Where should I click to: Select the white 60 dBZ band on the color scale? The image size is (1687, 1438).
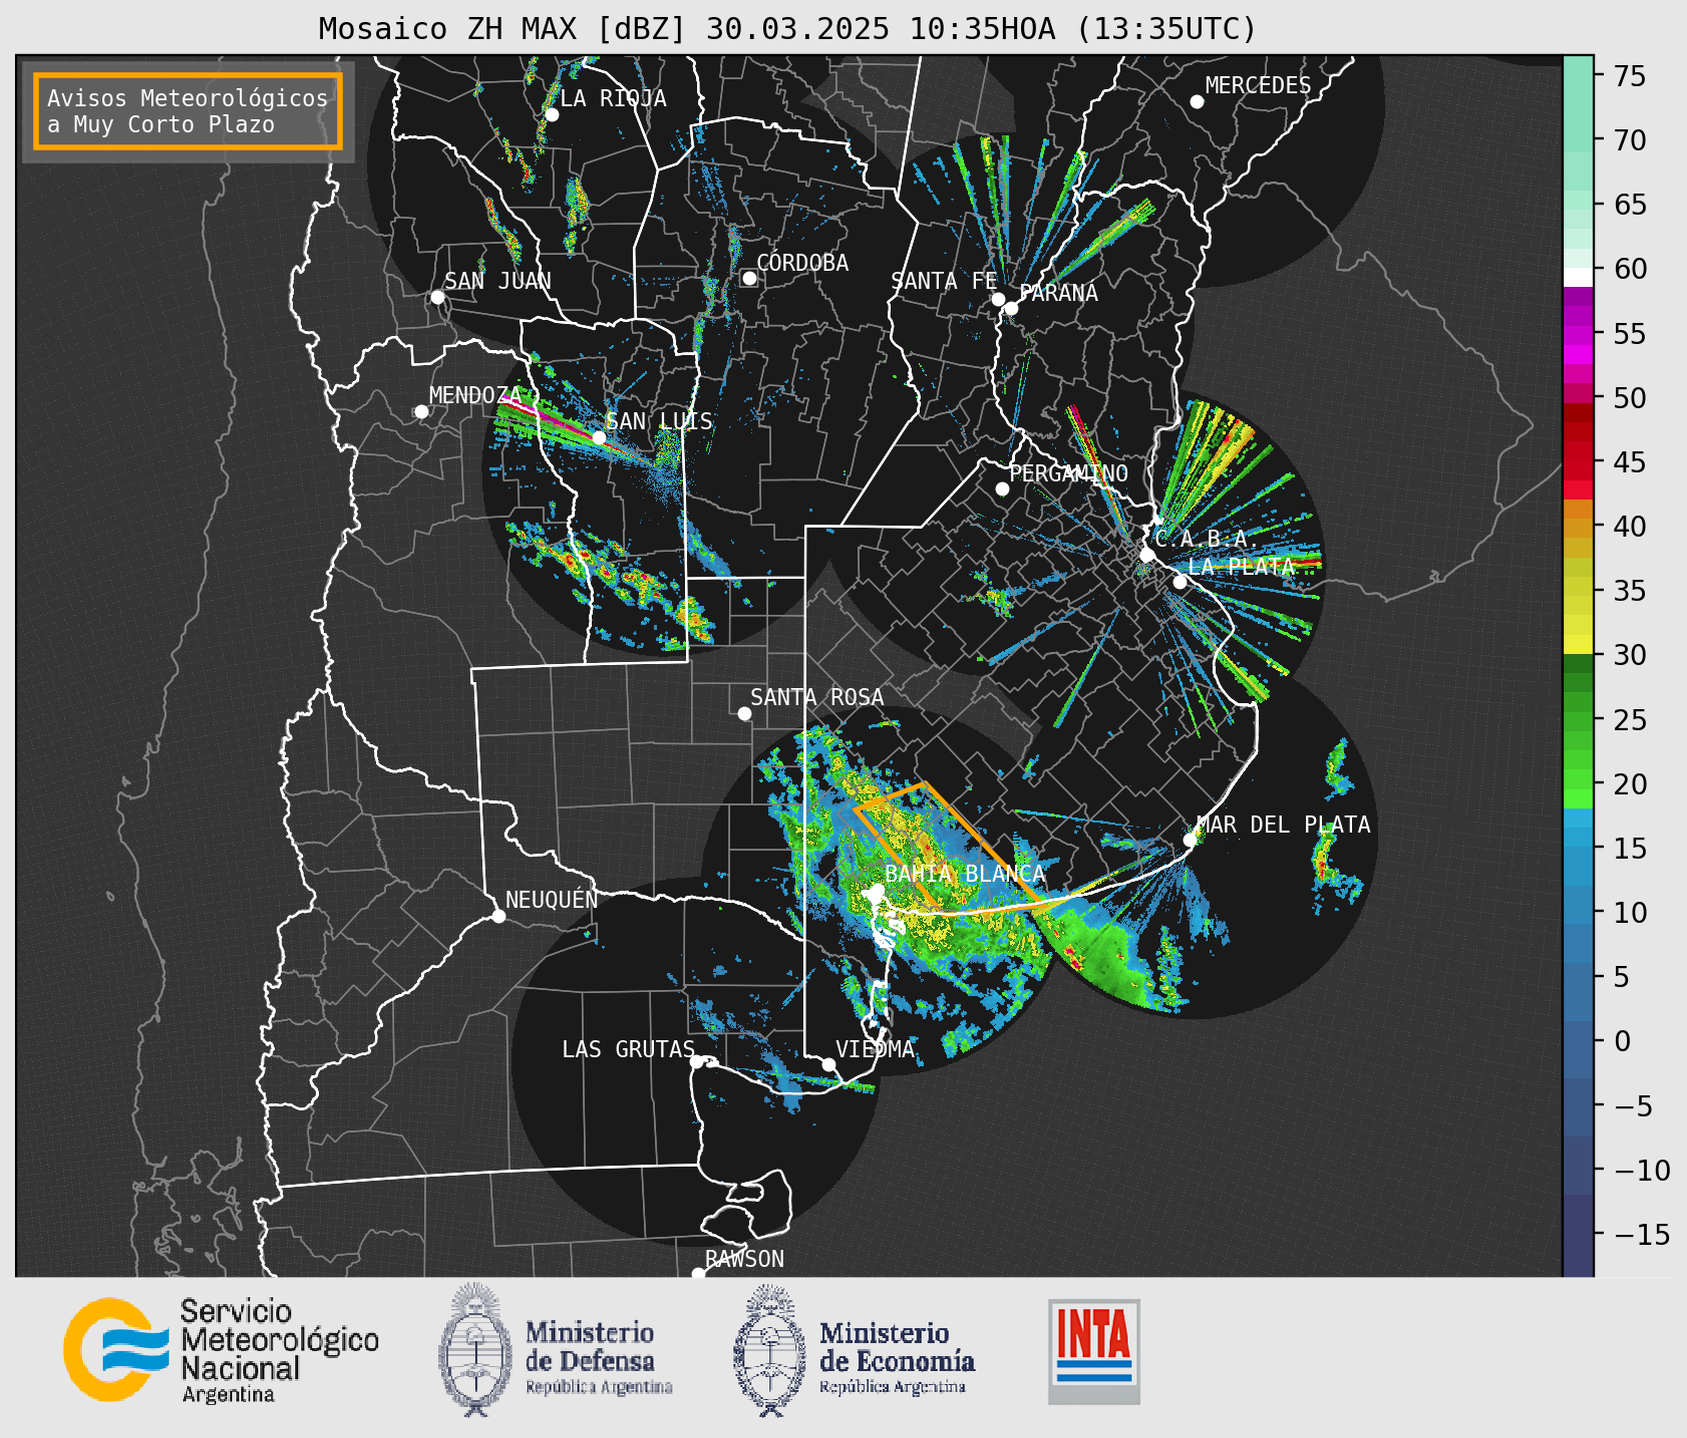[1577, 276]
